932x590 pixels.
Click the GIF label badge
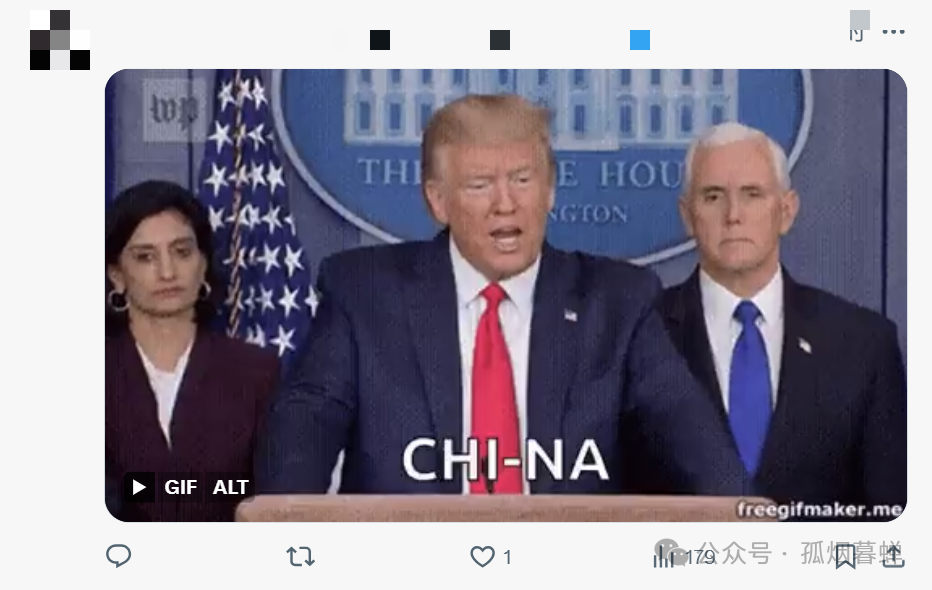180,487
